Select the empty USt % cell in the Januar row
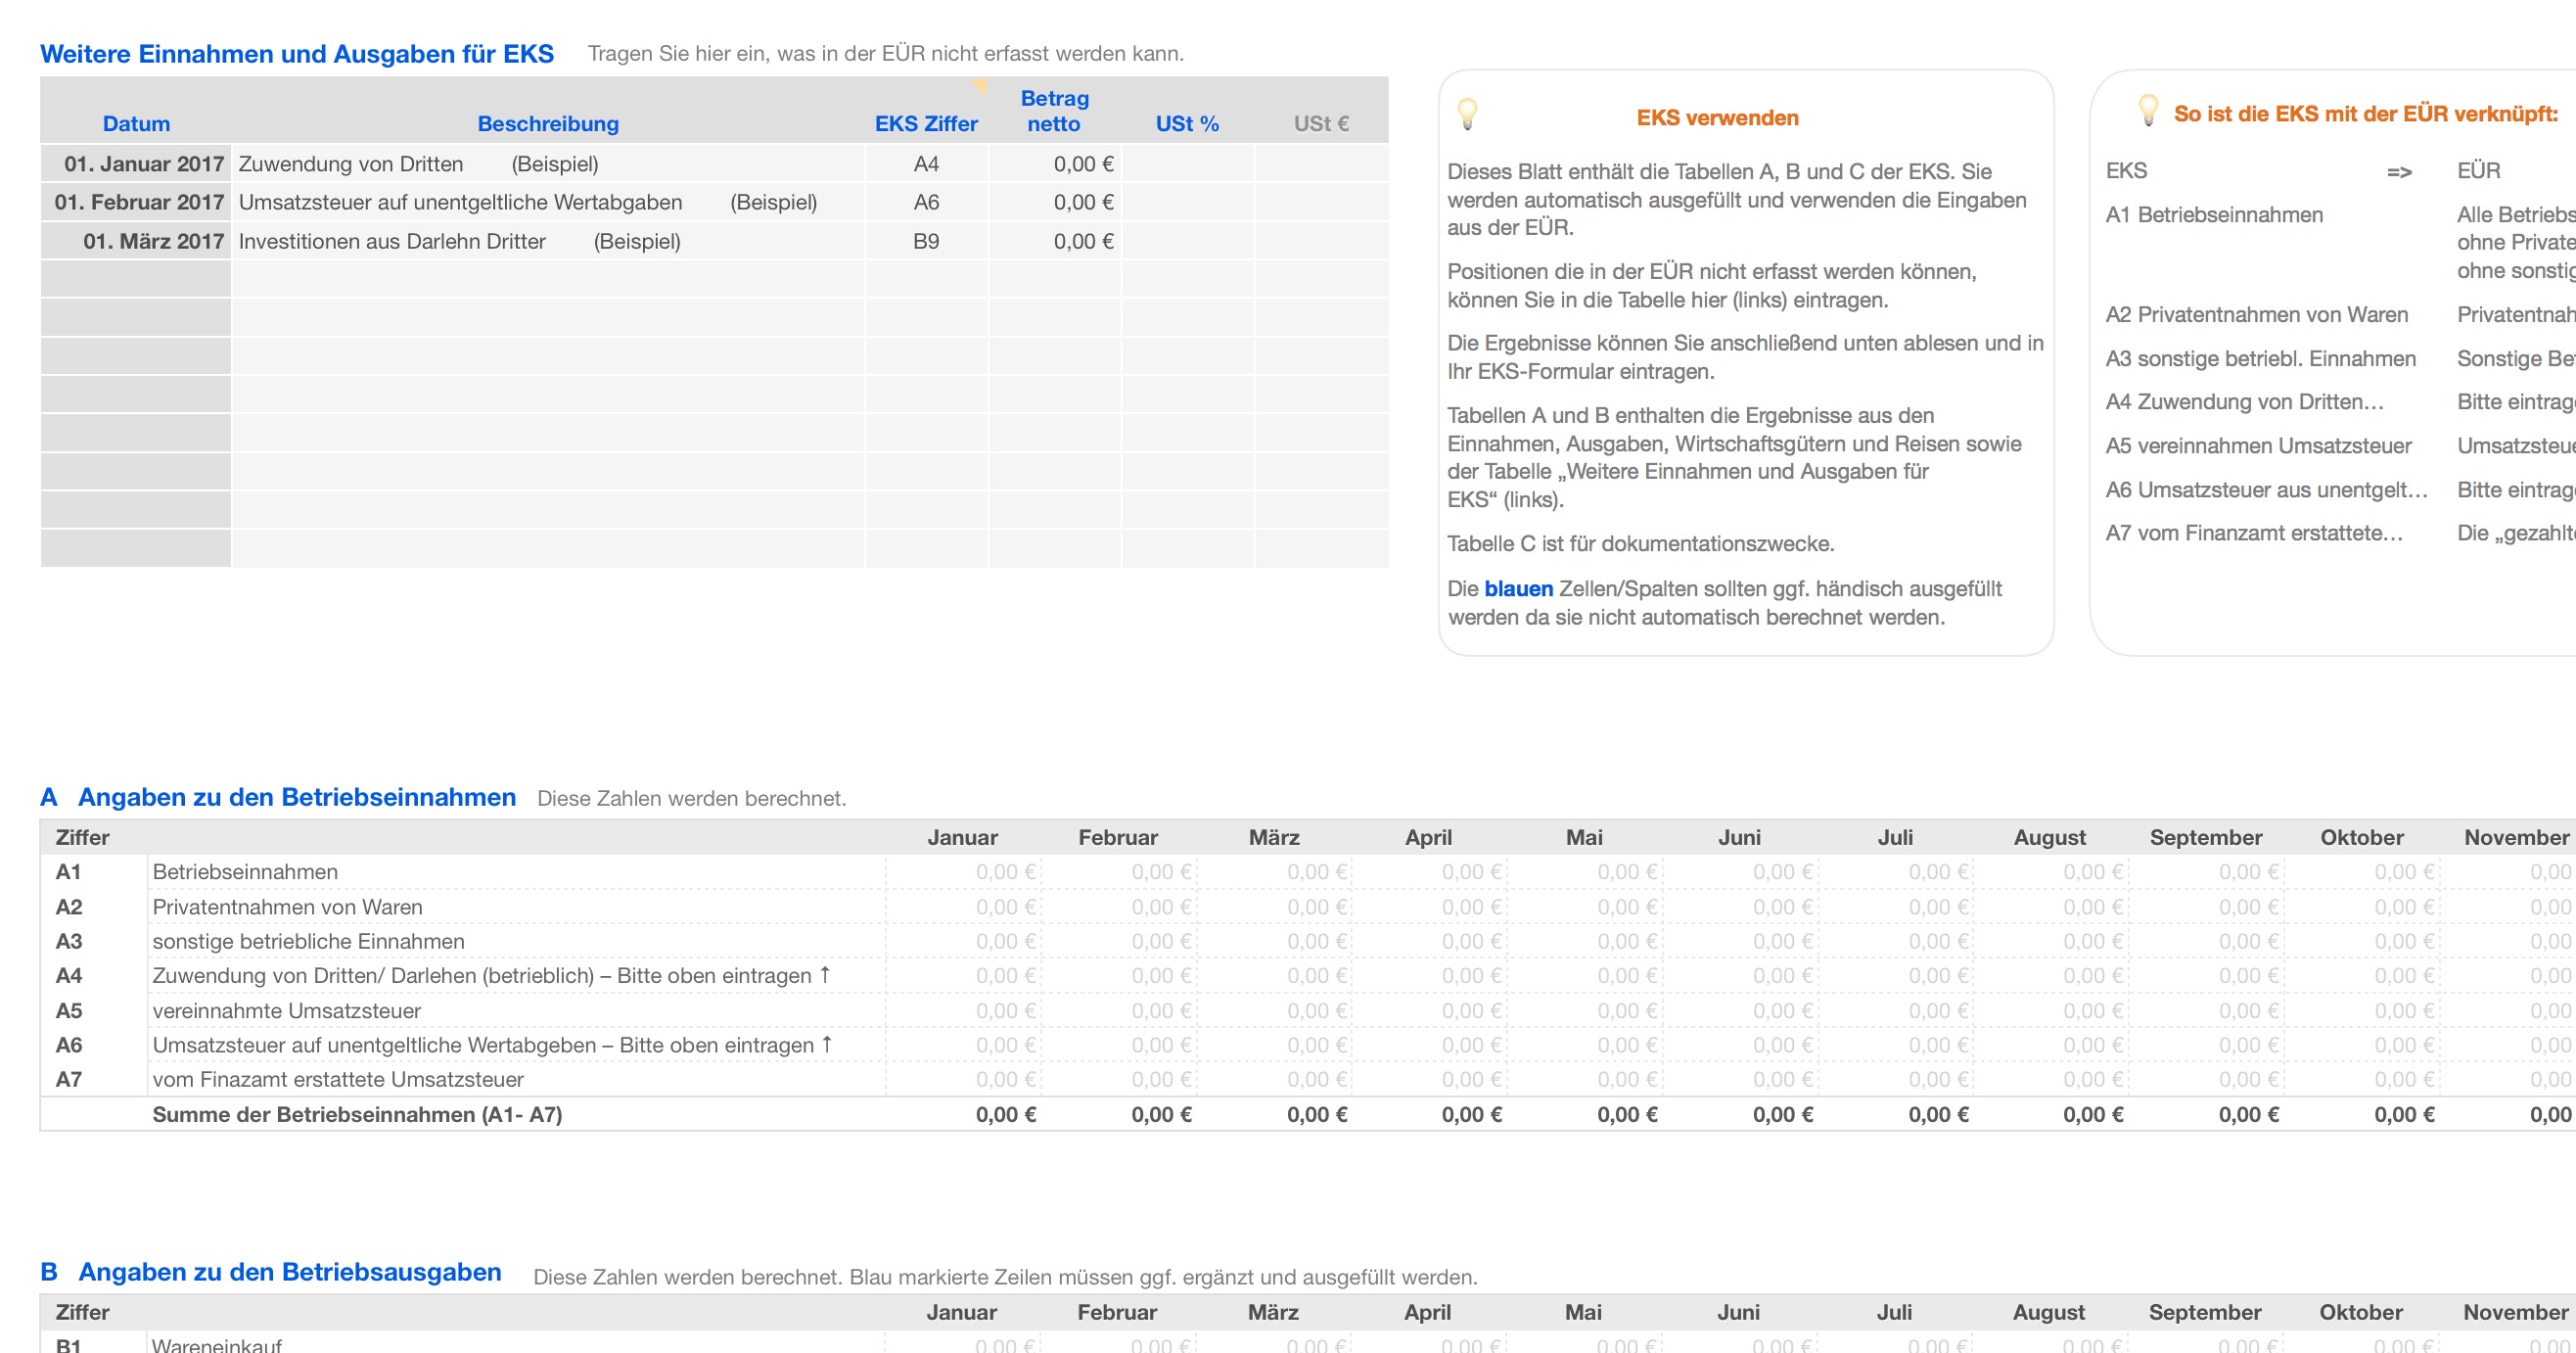This screenshot has width=2576, height=1353. pyautogui.click(x=1187, y=164)
